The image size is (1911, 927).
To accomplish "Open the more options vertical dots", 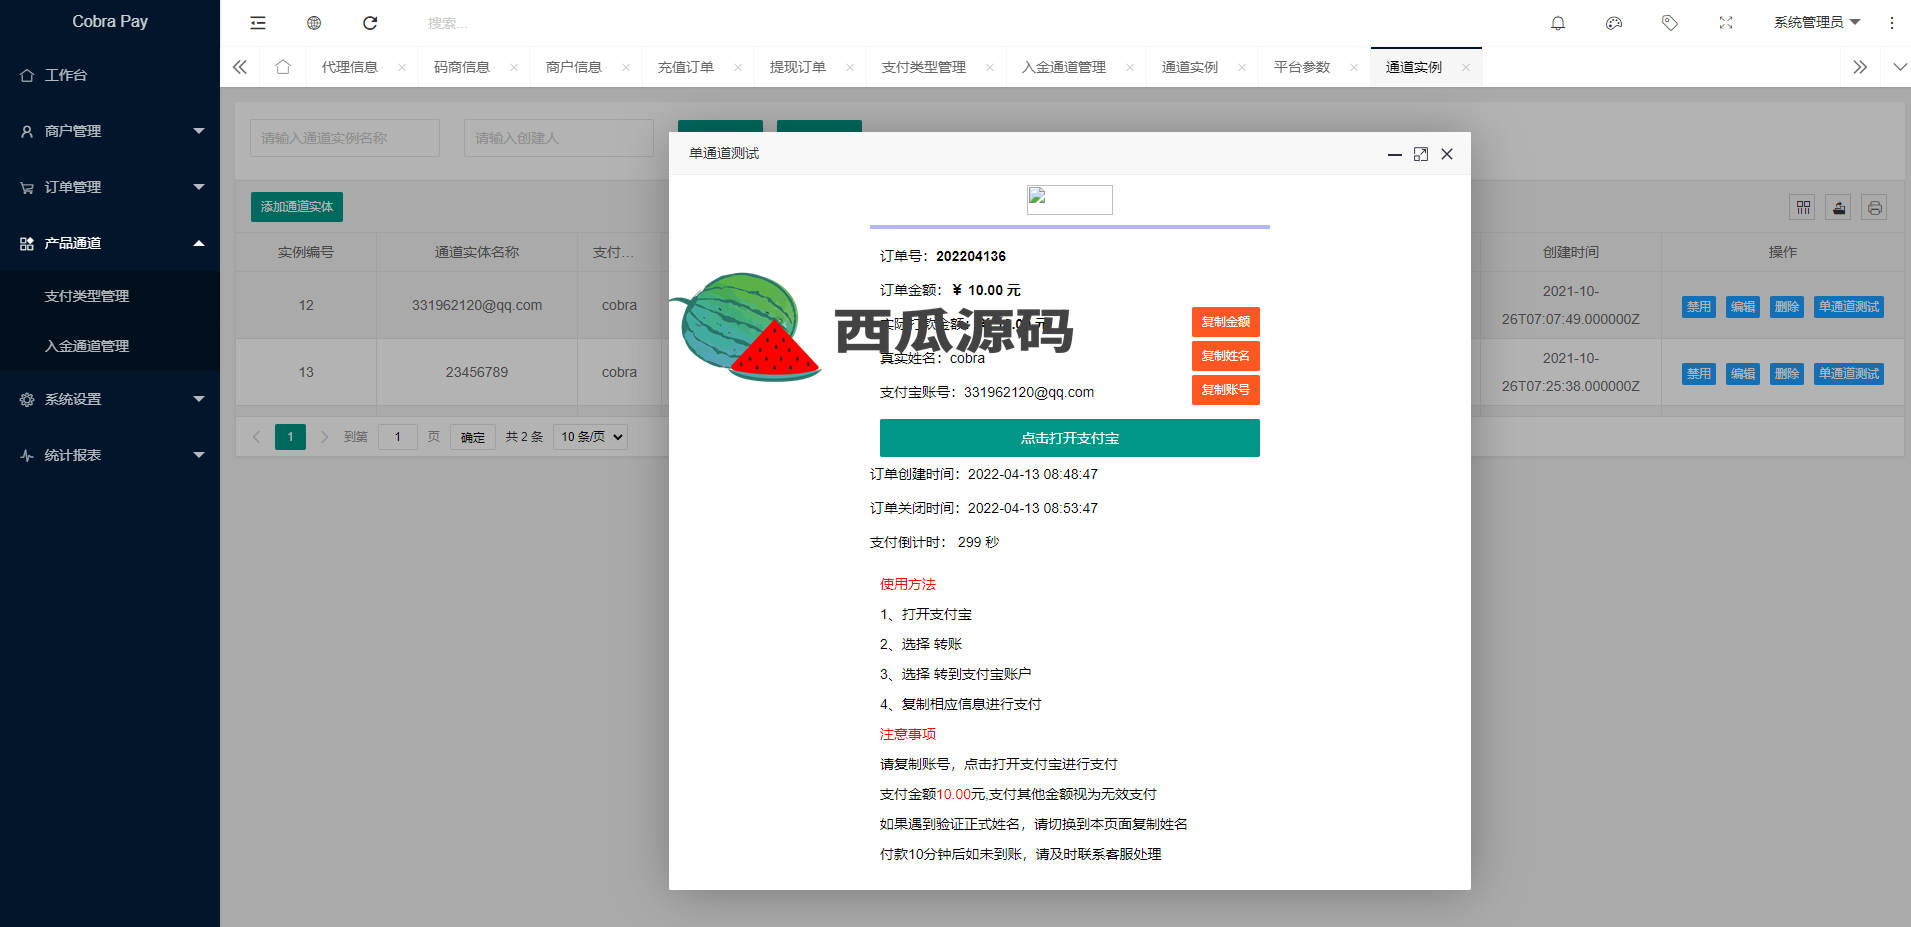I will (x=1892, y=23).
